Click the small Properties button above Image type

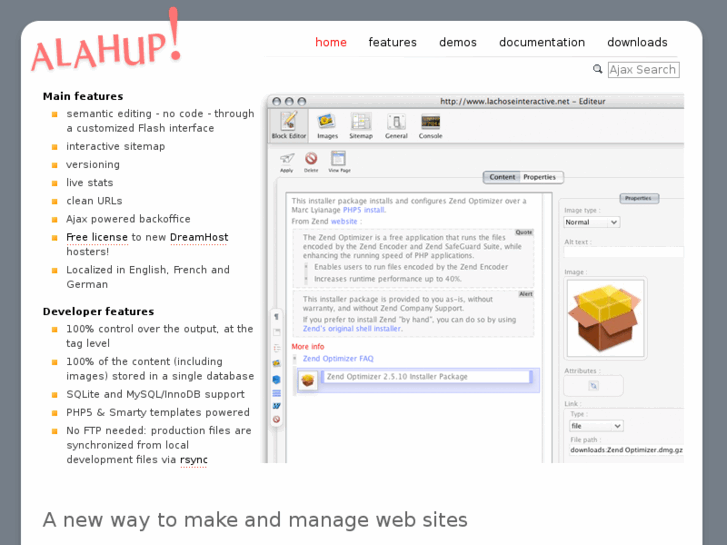tap(639, 199)
